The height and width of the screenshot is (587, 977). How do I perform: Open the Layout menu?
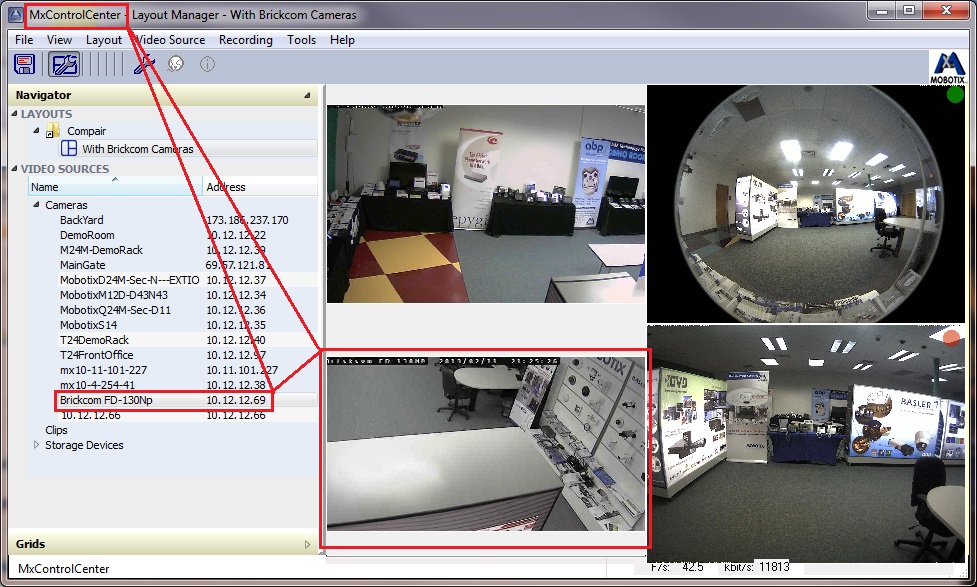103,40
